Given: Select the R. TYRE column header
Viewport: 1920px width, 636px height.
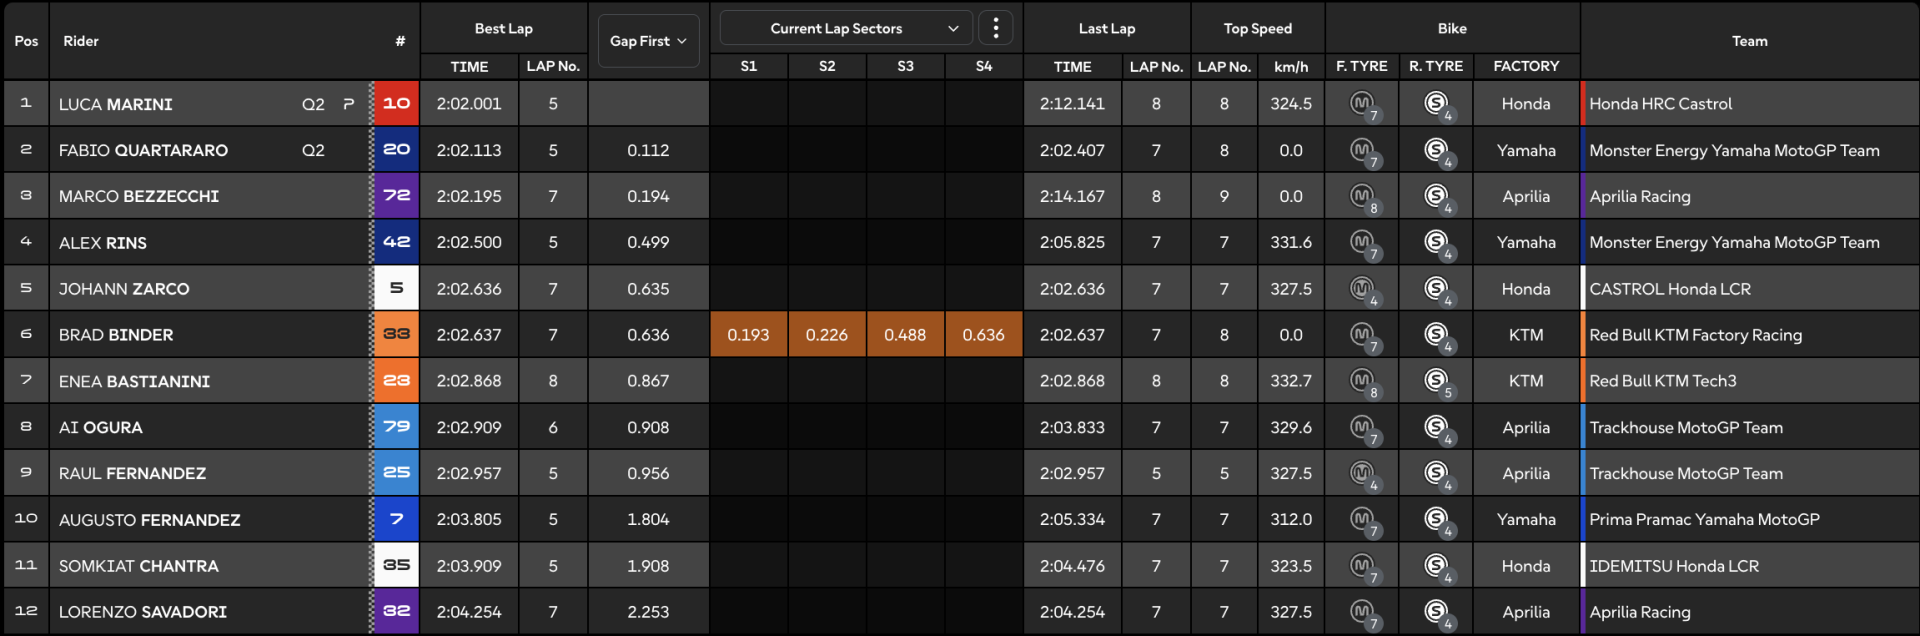Looking at the screenshot, I should coord(1436,66).
